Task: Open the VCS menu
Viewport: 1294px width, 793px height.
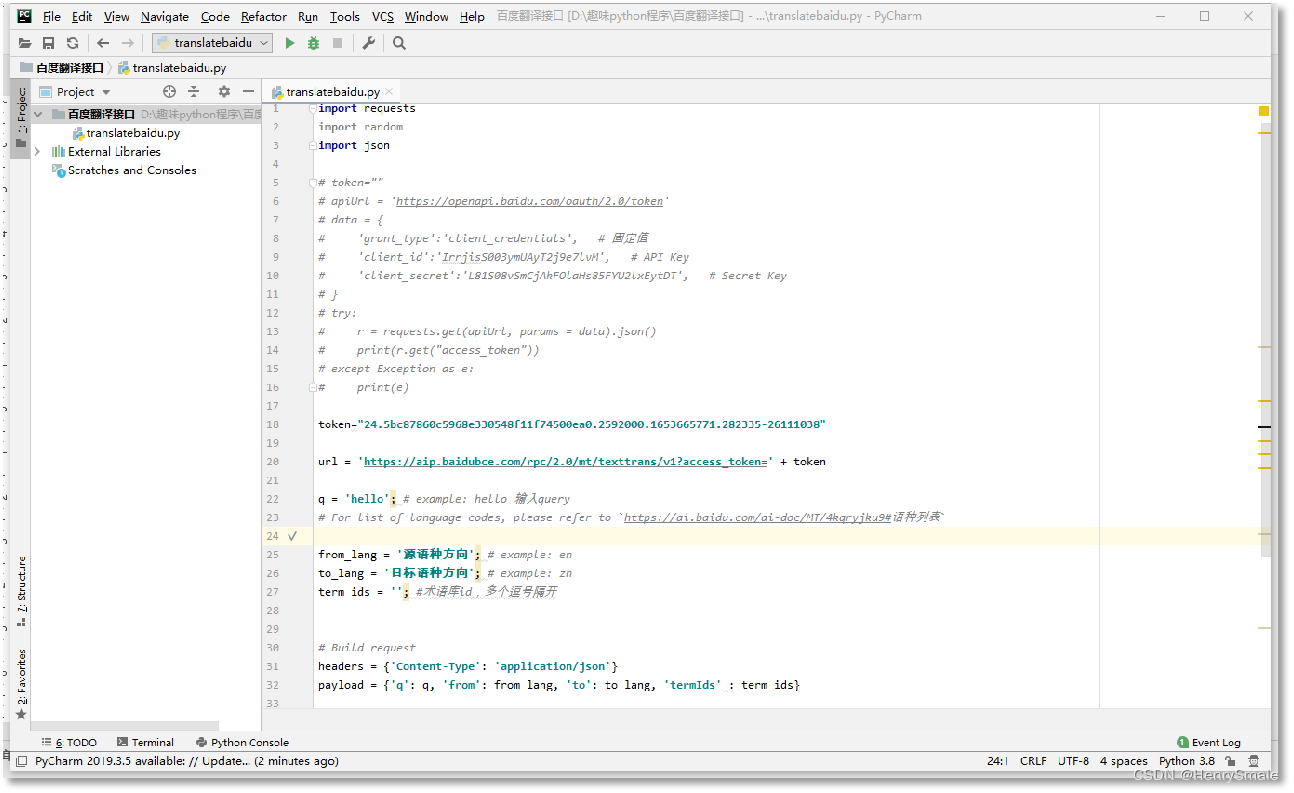Action: click(x=383, y=17)
